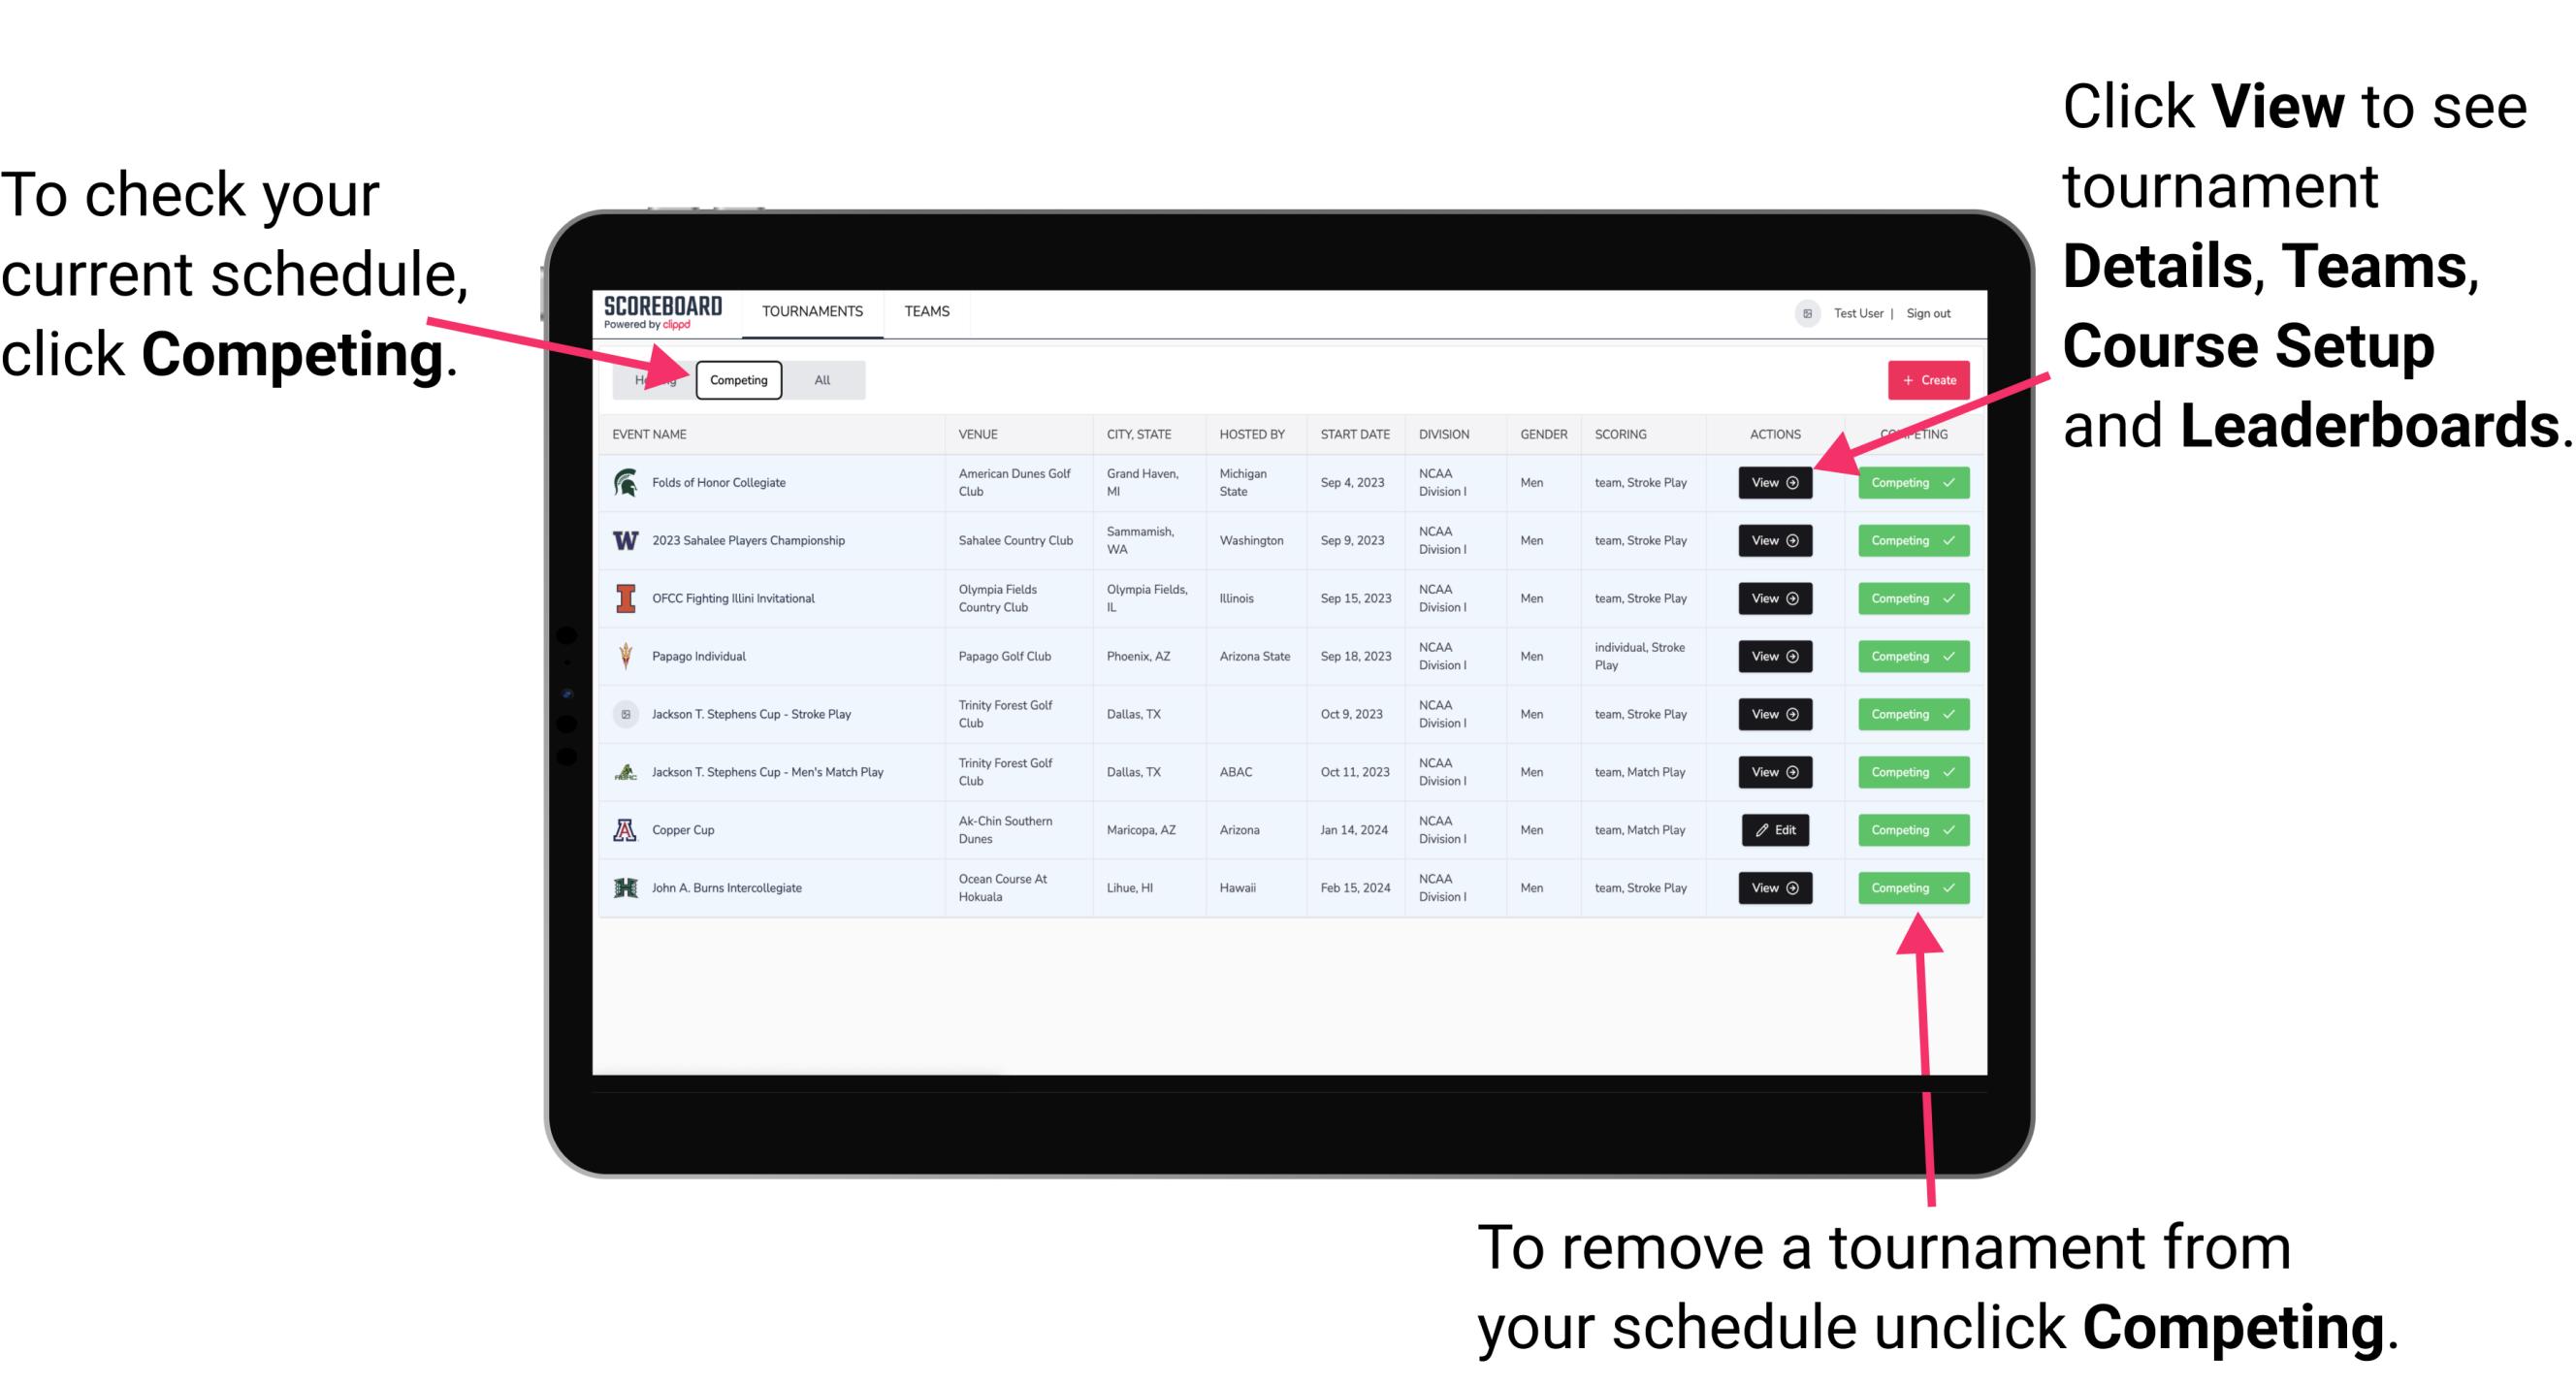This screenshot has width=2576, height=1386.
Task: Select the Competing filter tab
Action: 737,379
